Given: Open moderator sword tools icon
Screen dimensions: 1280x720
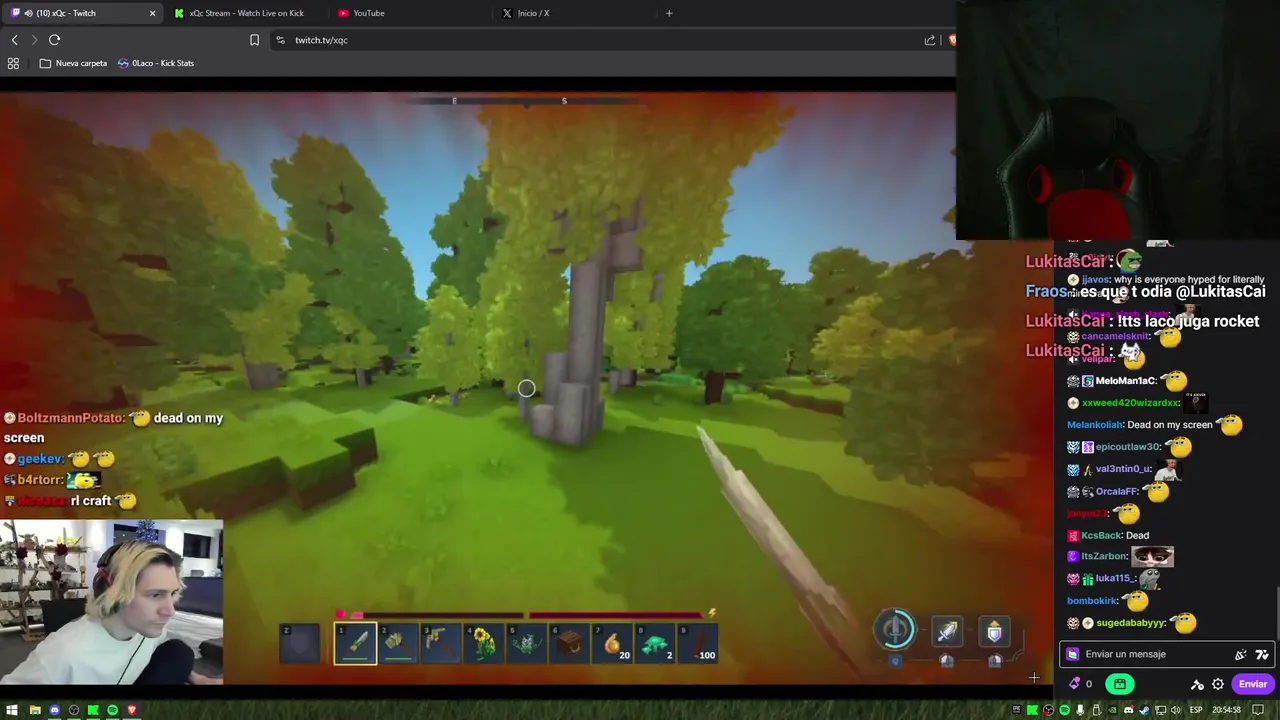Looking at the screenshot, I should [x=1197, y=684].
